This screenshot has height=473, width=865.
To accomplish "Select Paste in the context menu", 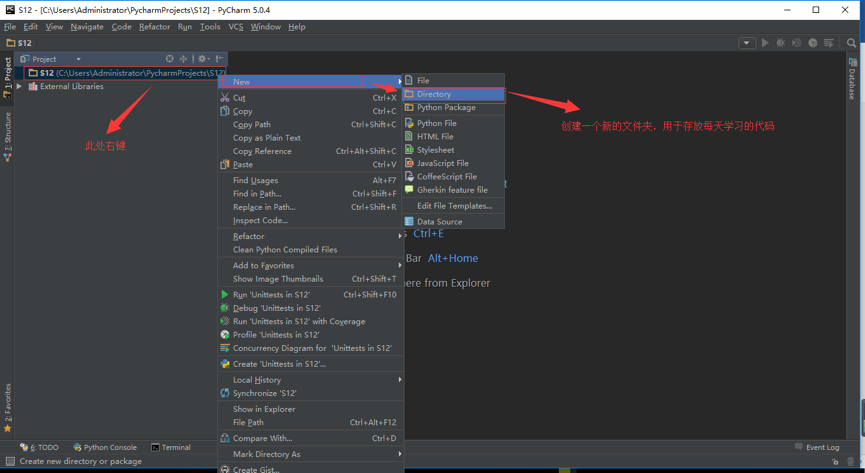I will 311,164.
